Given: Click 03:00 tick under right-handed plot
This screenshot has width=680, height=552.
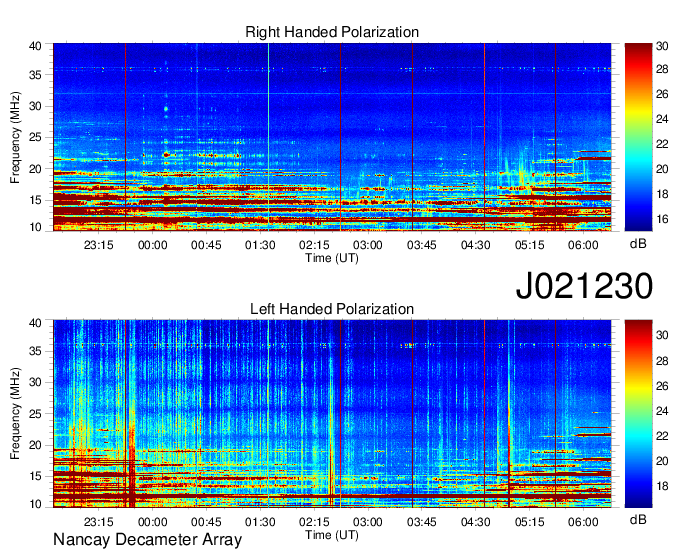Looking at the screenshot, I should [x=368, y=245].
